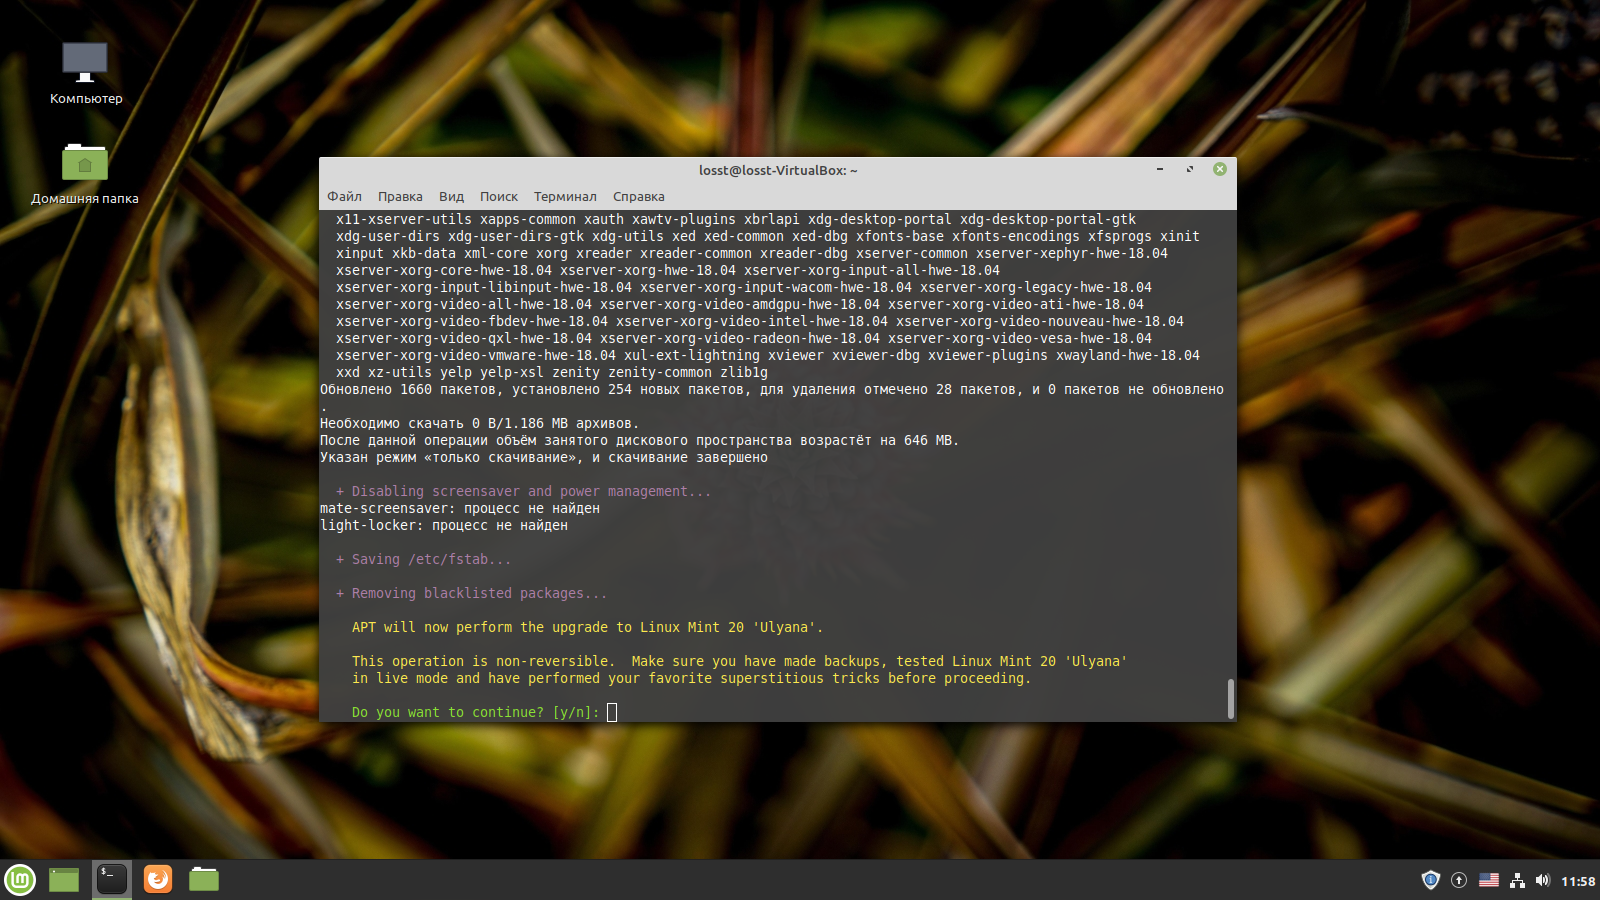Open the Поиск menu

point(499,196)
